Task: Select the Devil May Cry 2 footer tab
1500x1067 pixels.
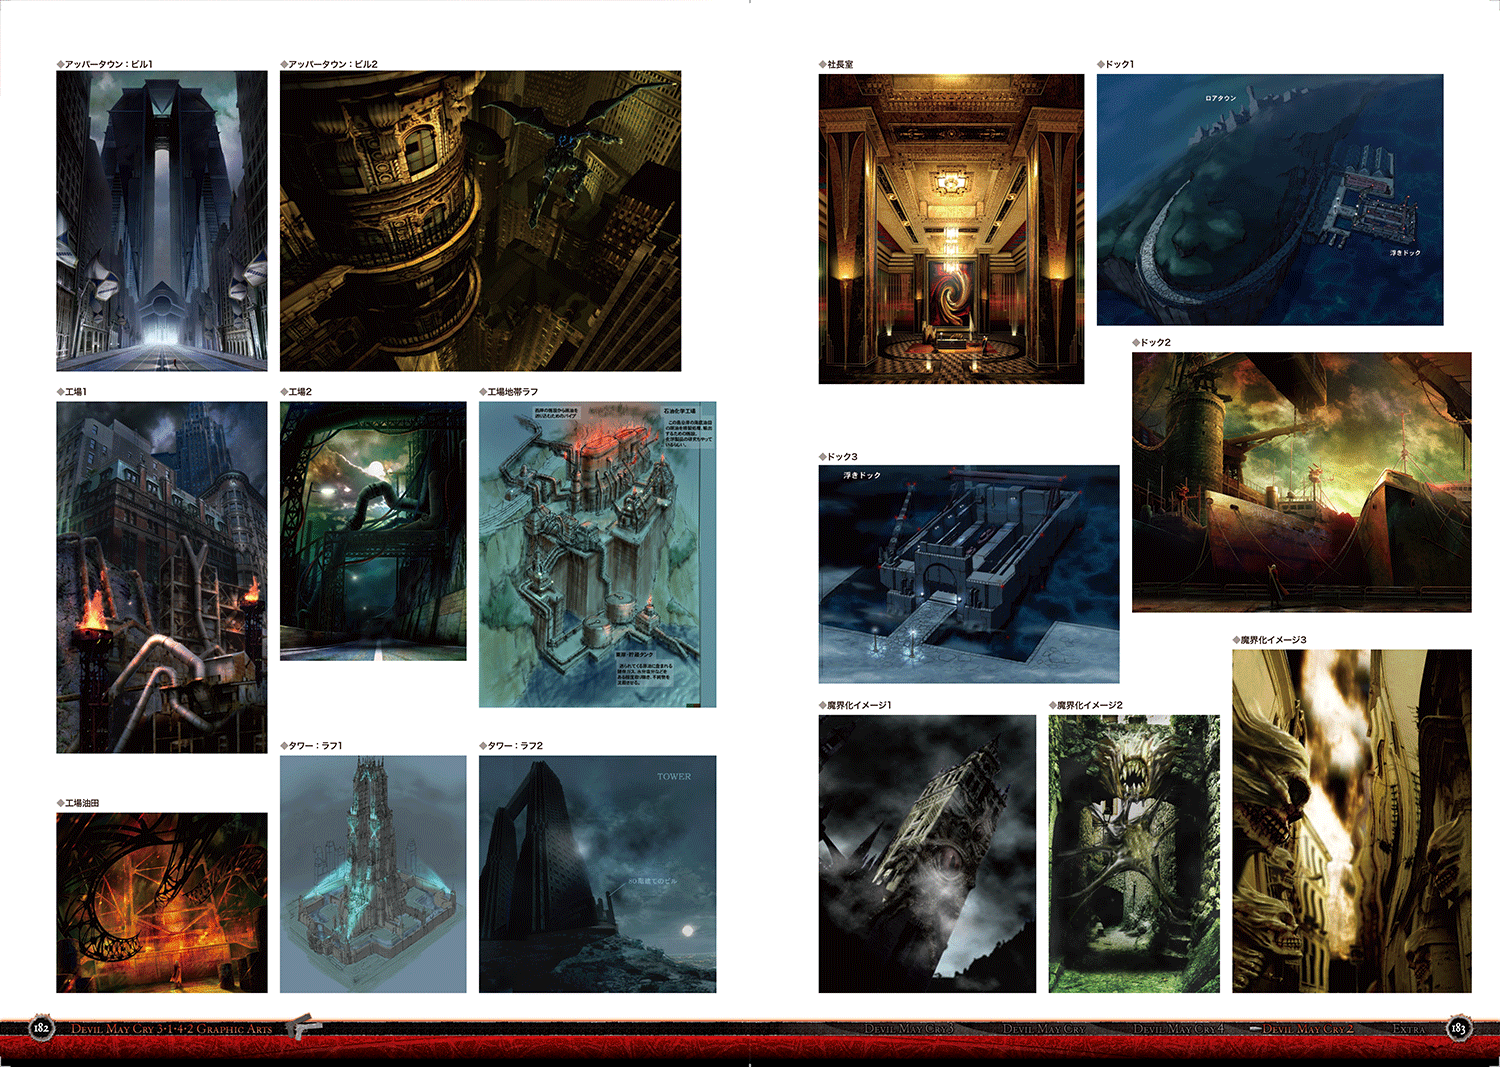Action: [1307, 1029]
